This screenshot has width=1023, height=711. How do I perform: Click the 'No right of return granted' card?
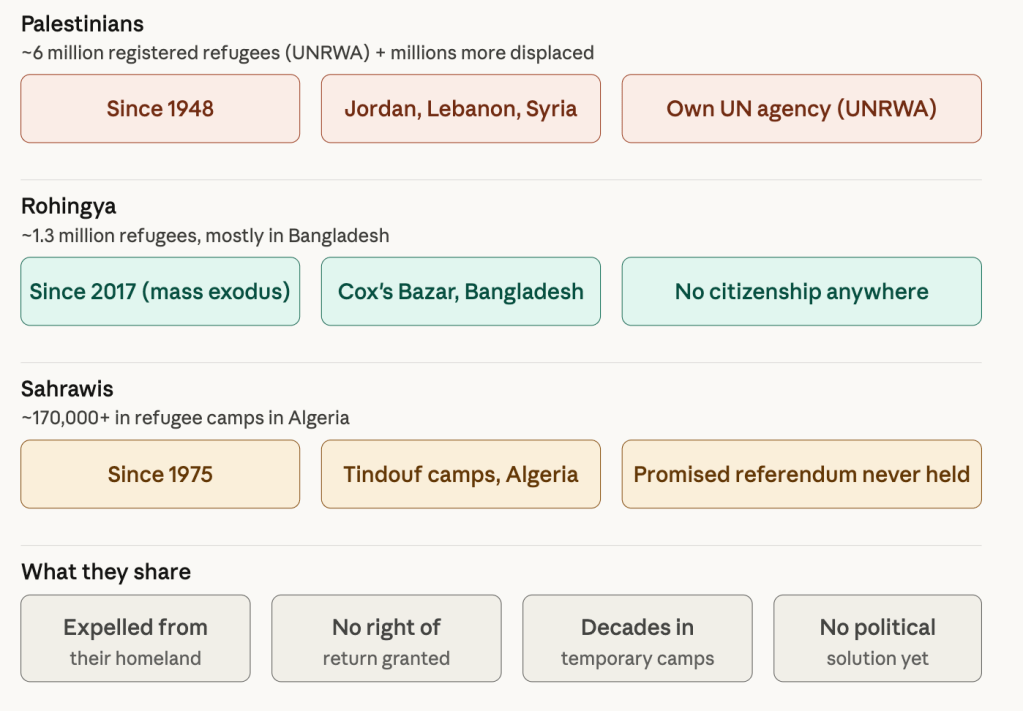point(386,639)
